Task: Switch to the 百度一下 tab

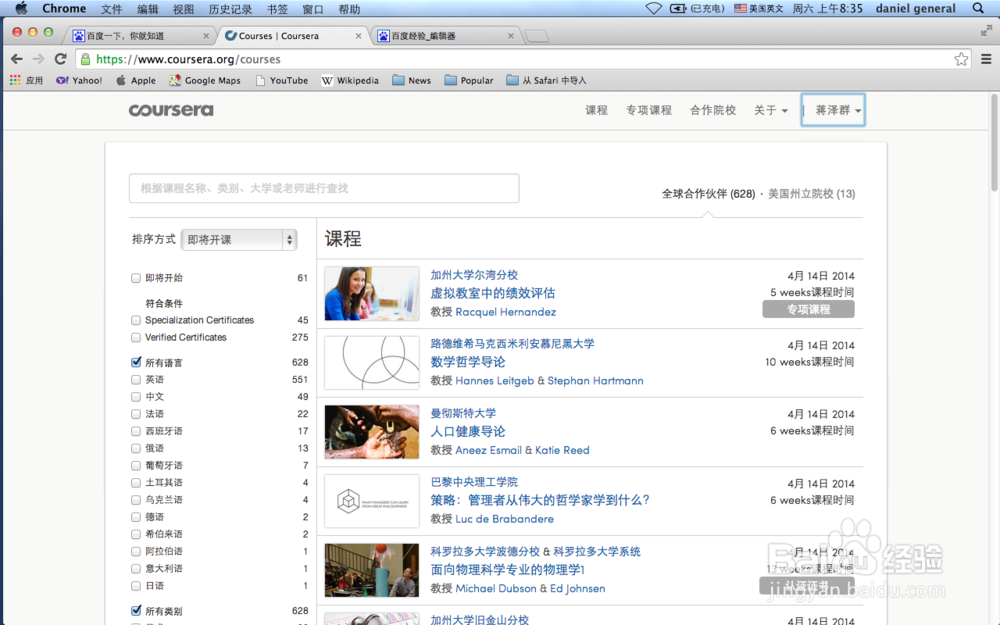Action: point(140,36)
